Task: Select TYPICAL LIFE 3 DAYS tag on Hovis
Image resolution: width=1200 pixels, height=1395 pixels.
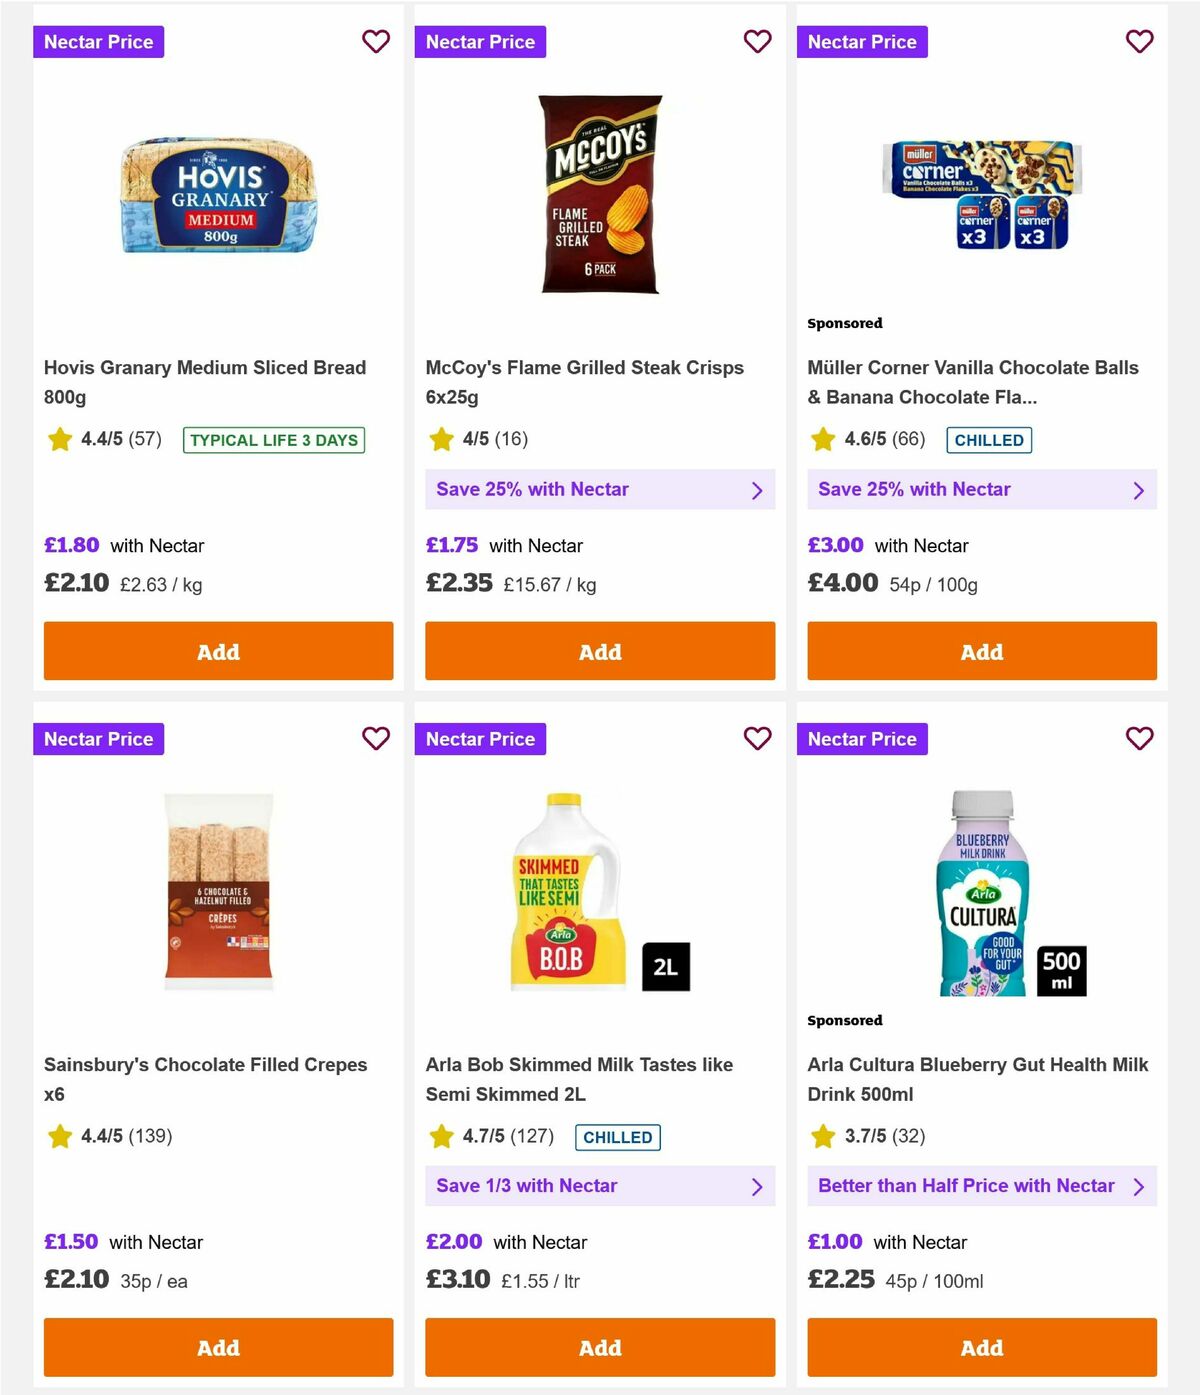Action: coord(273,440)
